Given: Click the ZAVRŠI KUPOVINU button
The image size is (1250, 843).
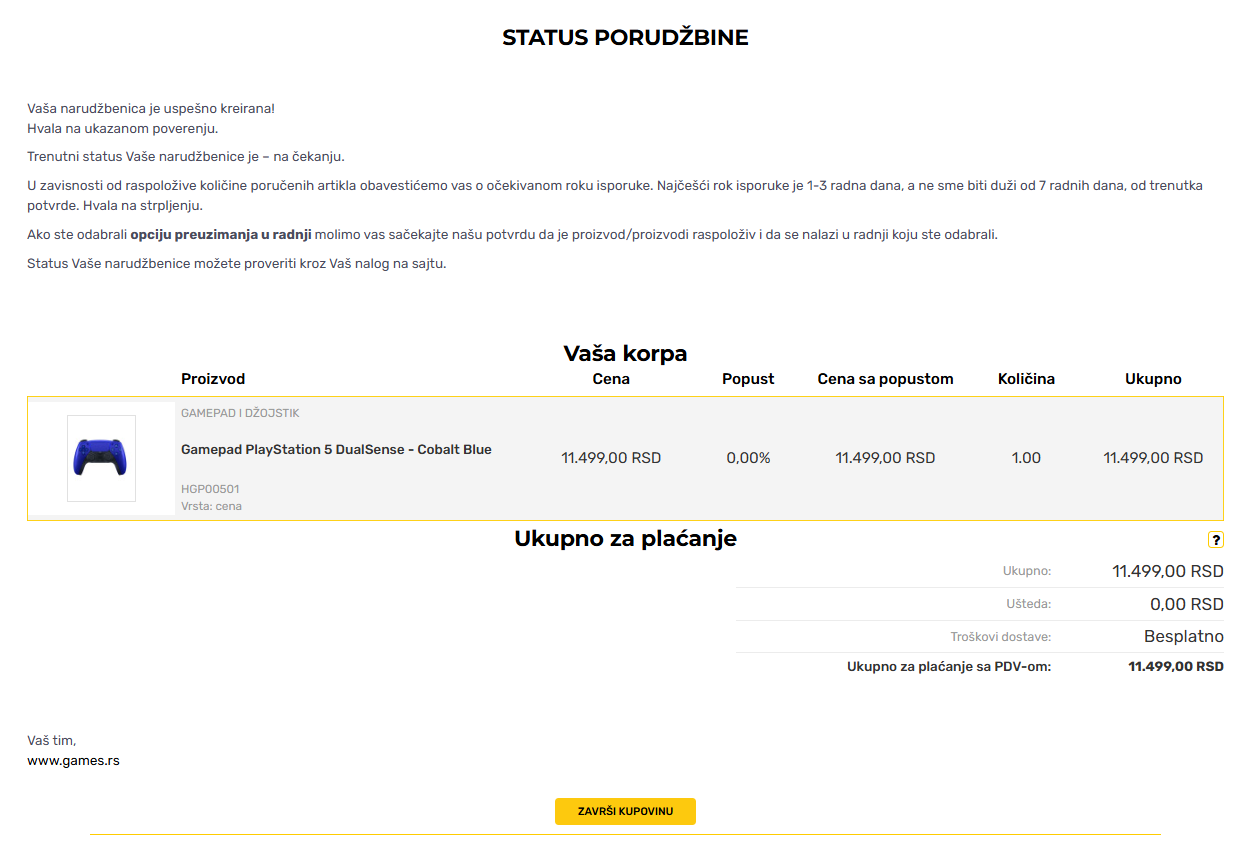Looking at the screenshot, I should point(625,811).
